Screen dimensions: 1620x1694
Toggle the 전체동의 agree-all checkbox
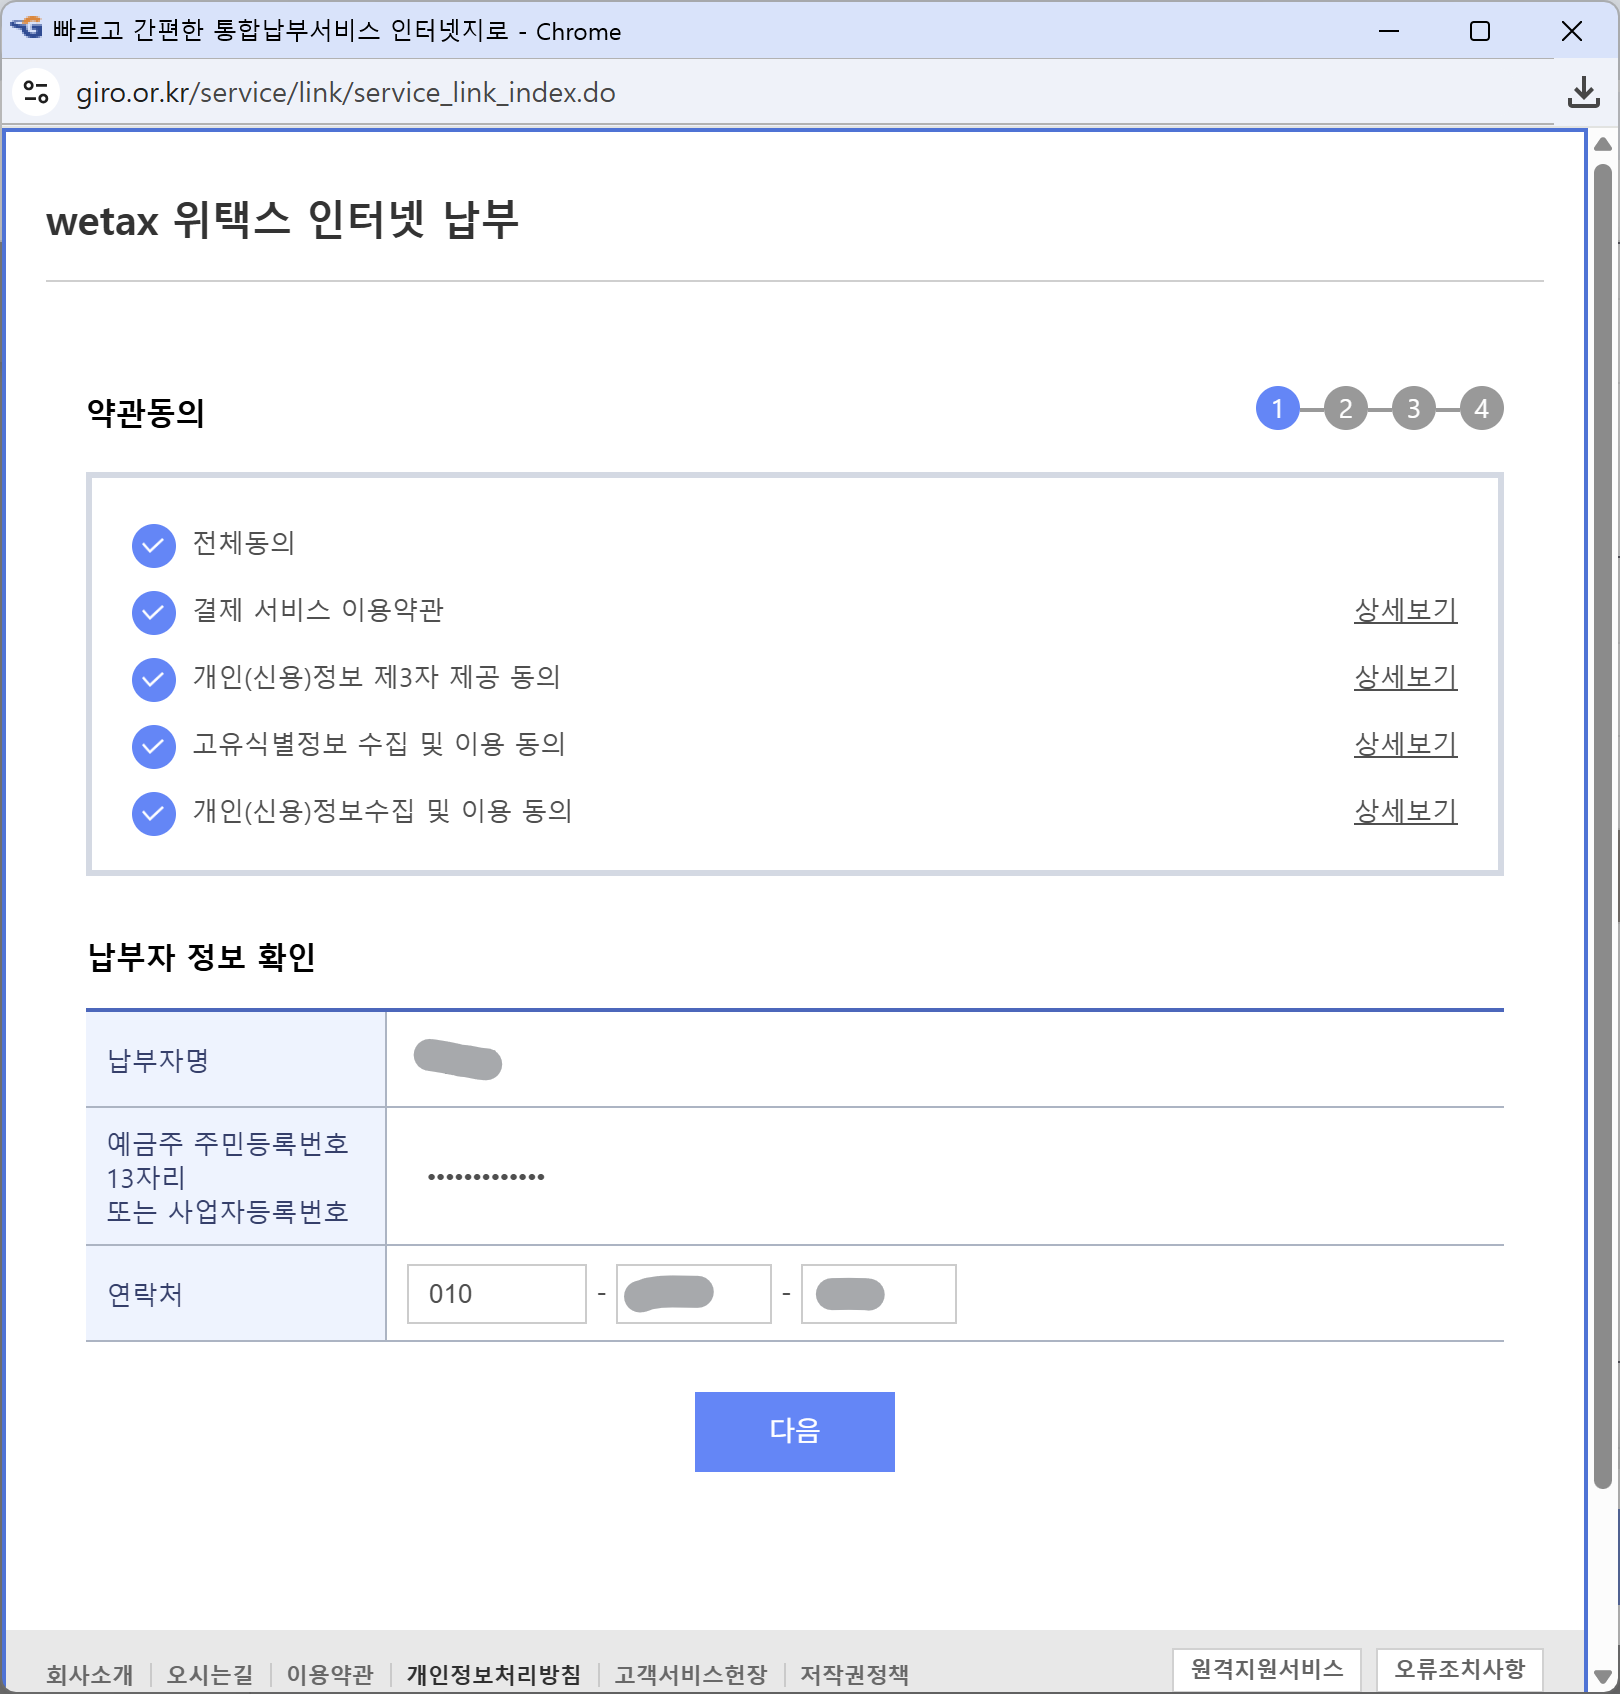coord(153,546)
